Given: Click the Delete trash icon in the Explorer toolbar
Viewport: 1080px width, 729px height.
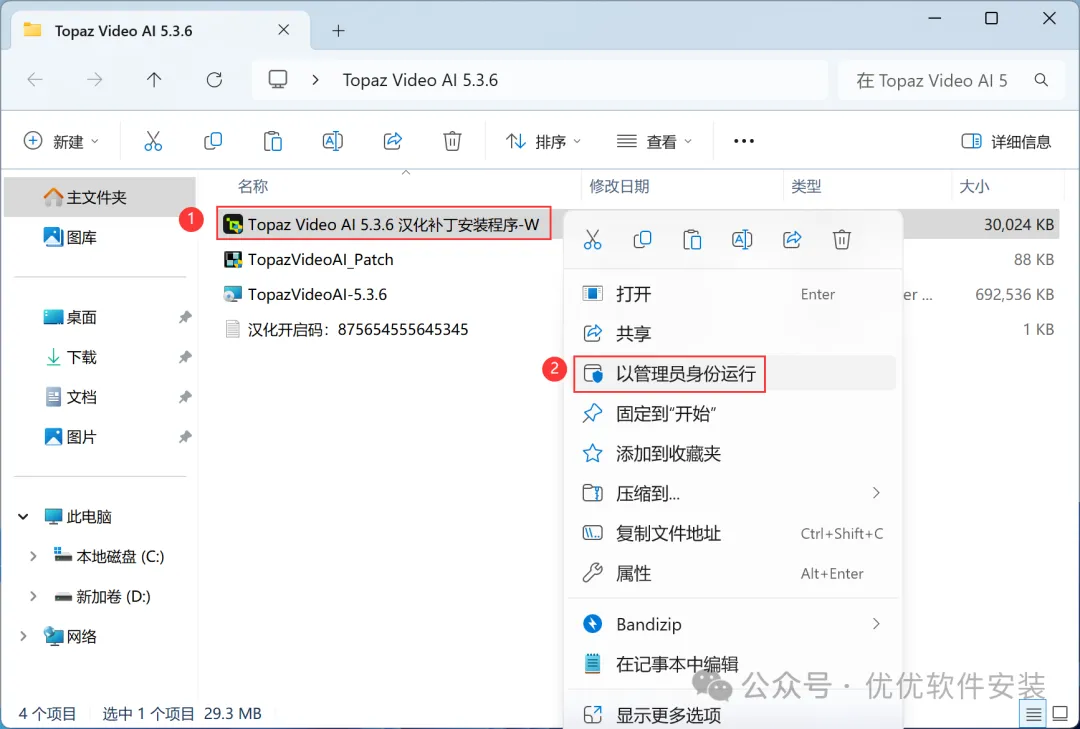Looking at the screenshot, I should (452, 141).
